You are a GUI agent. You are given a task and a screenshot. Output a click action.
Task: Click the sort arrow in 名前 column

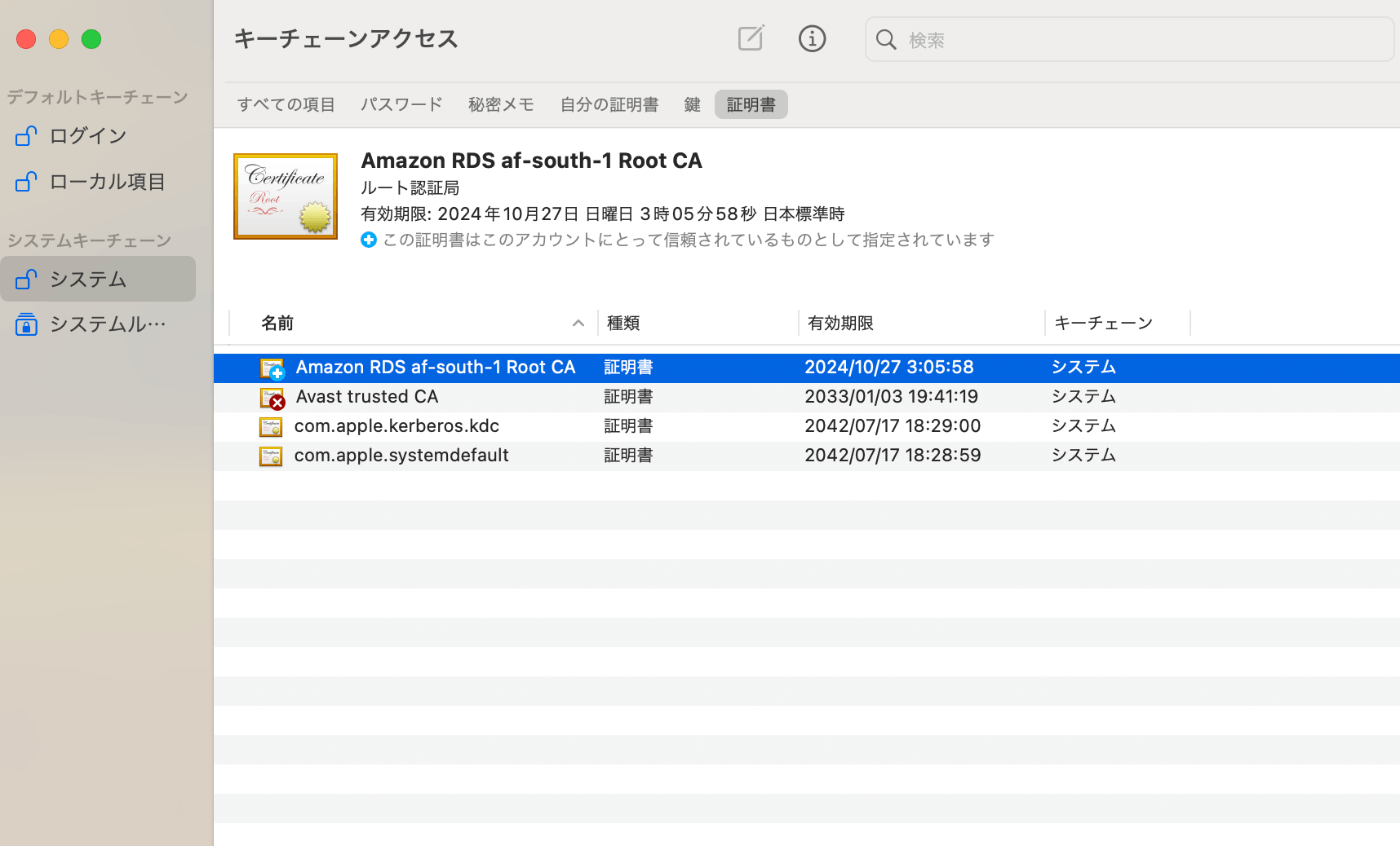[578, 323]
